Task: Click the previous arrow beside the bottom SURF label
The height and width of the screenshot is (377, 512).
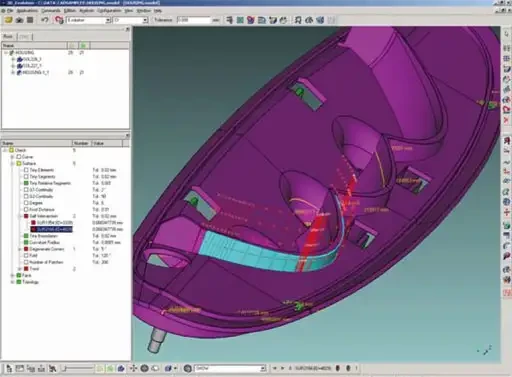Action: [x=275, y=368]
